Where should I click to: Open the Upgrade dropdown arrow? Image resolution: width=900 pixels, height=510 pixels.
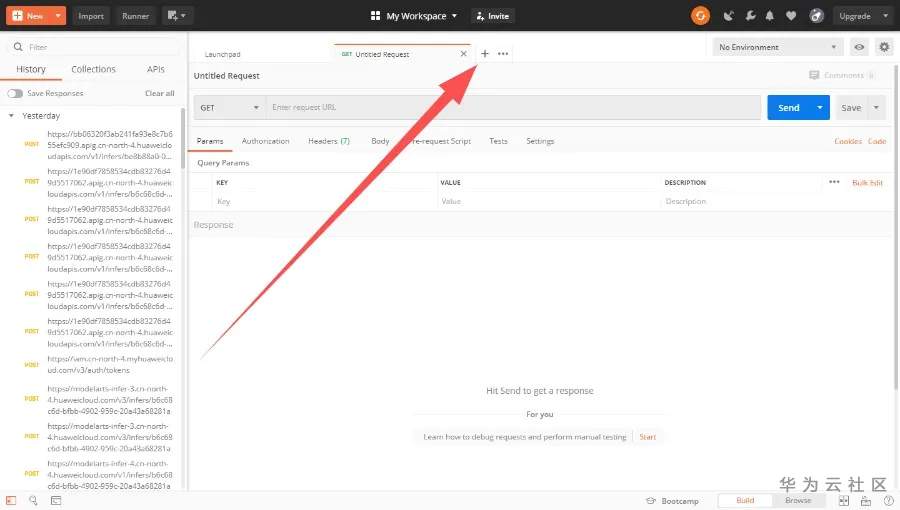(x=885, y=16)
